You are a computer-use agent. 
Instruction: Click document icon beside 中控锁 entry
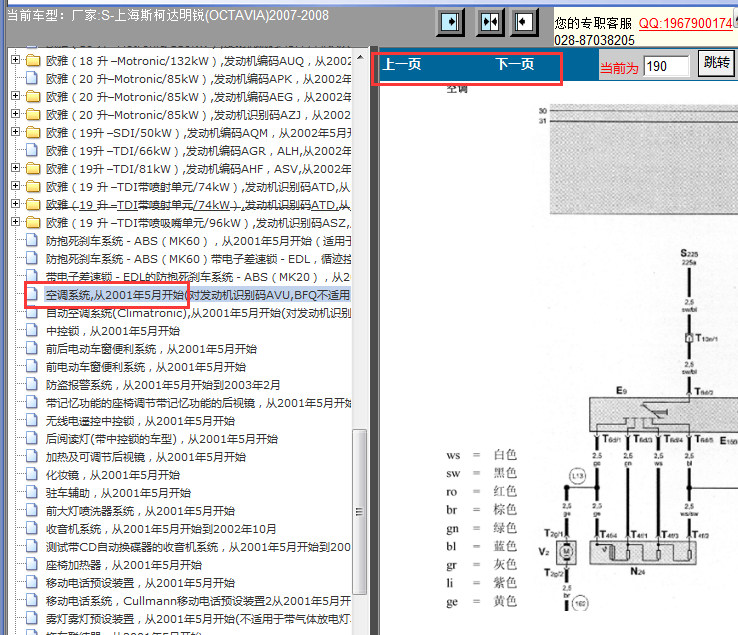click(x=32, y=331)
